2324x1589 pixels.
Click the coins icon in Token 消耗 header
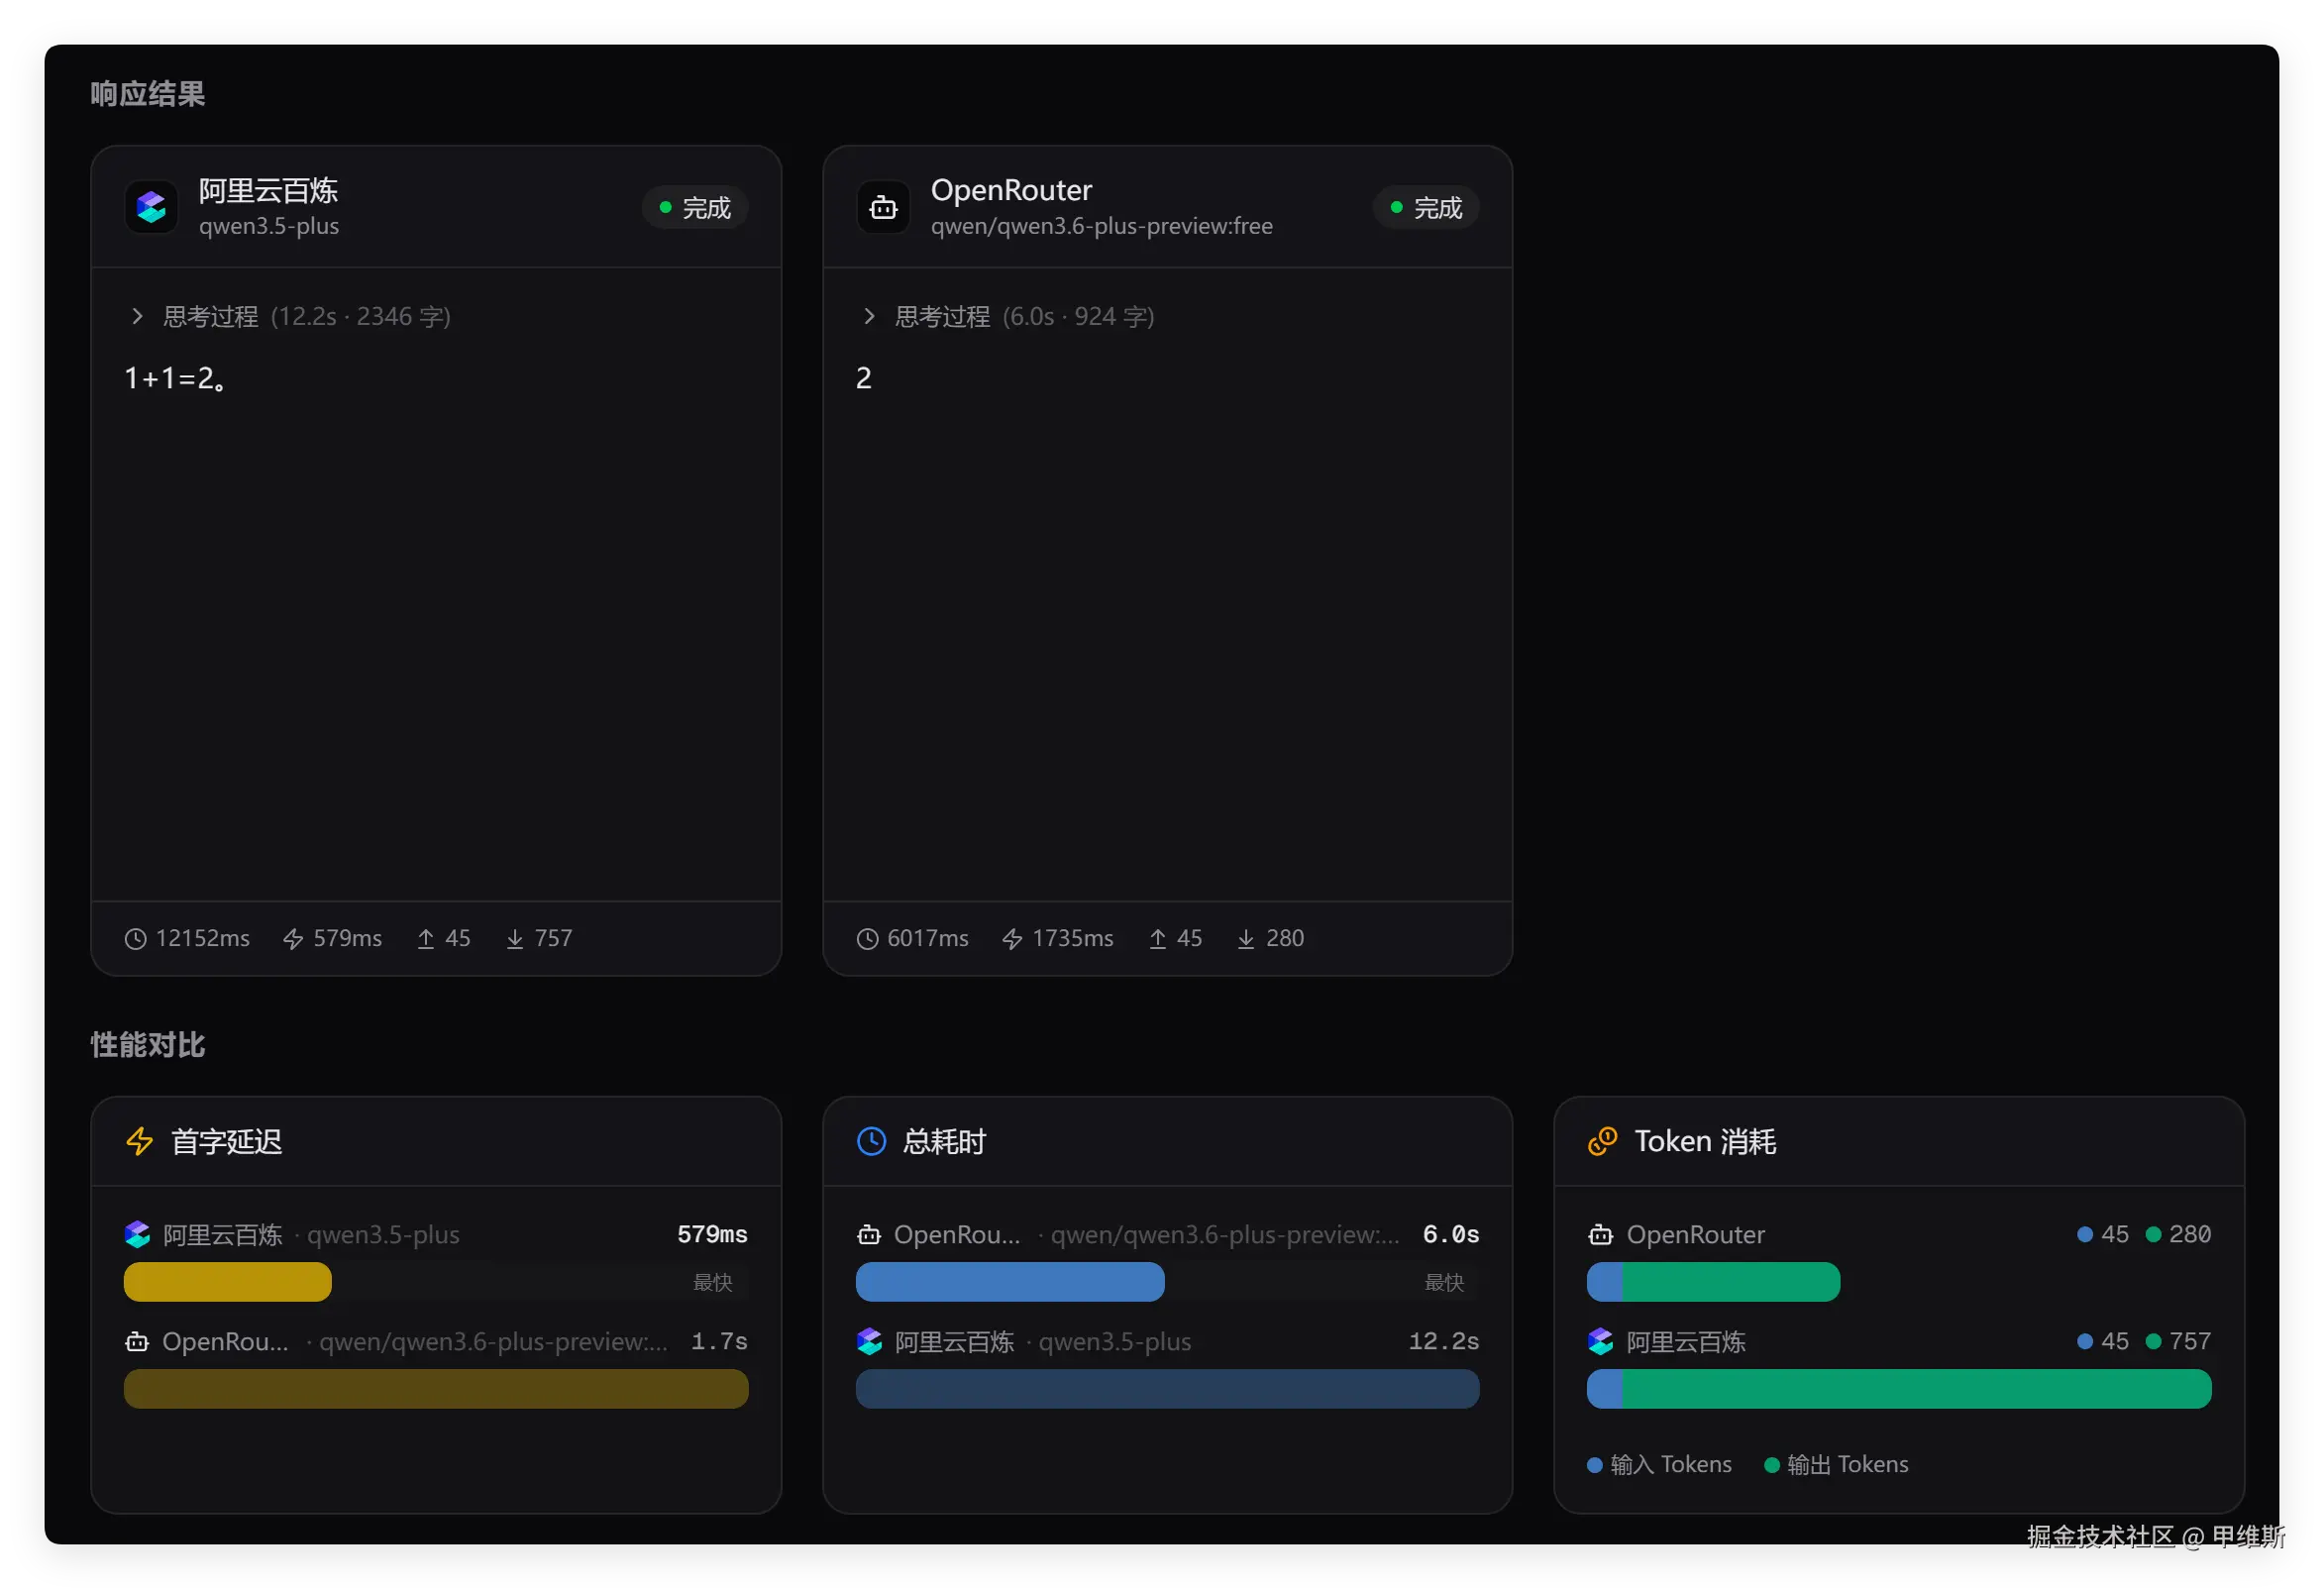coord(1602,1141)
